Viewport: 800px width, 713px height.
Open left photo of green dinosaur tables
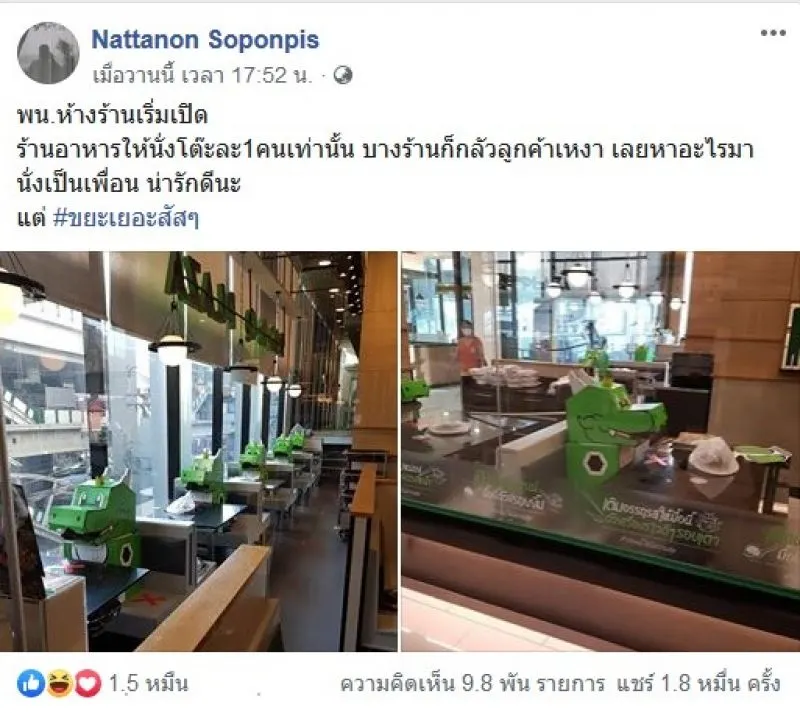[x=198, y=451]
